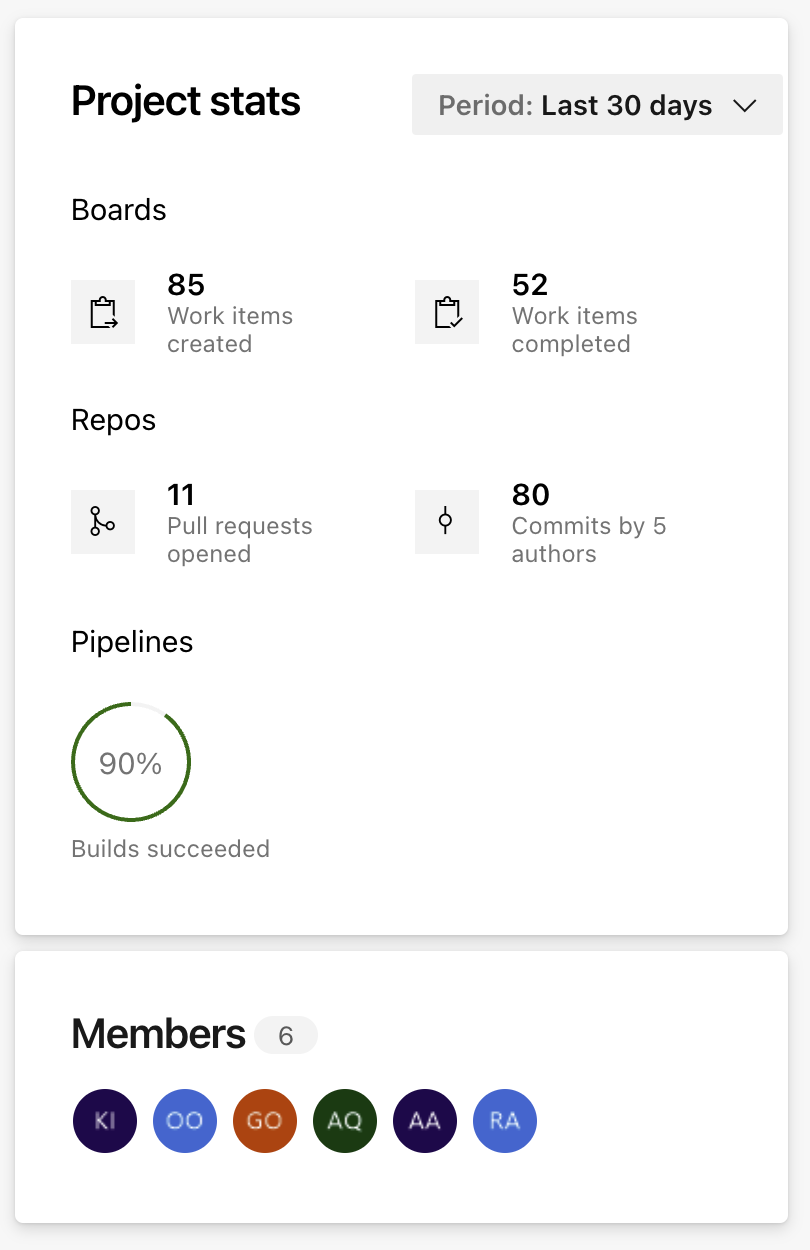The width and height of the screenshot is (810, 1250).
Task: Click the chevron arrow in Period selector
Action: coord(744,106)
